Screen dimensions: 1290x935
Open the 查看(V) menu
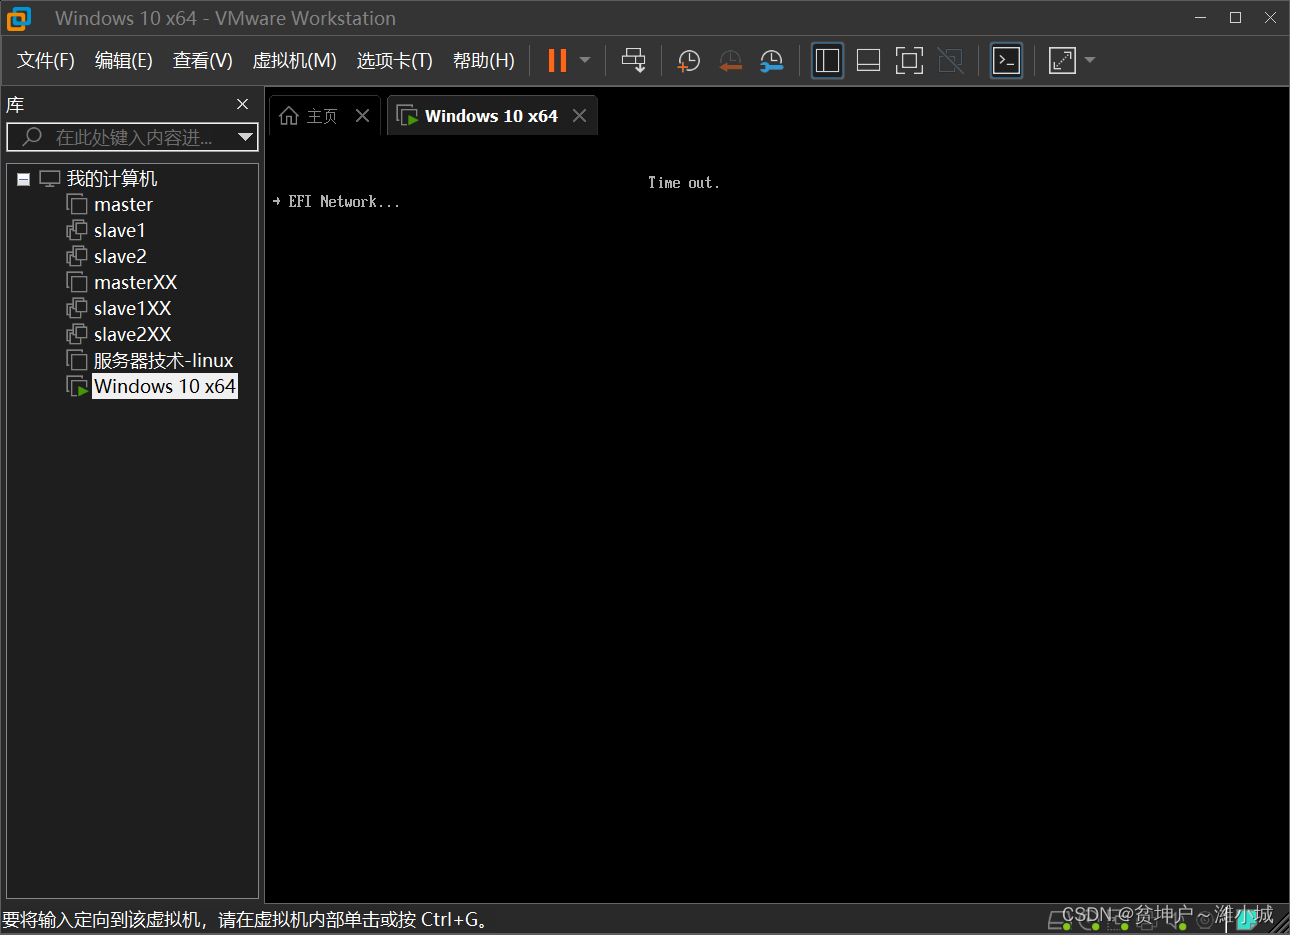coord(203,61)
